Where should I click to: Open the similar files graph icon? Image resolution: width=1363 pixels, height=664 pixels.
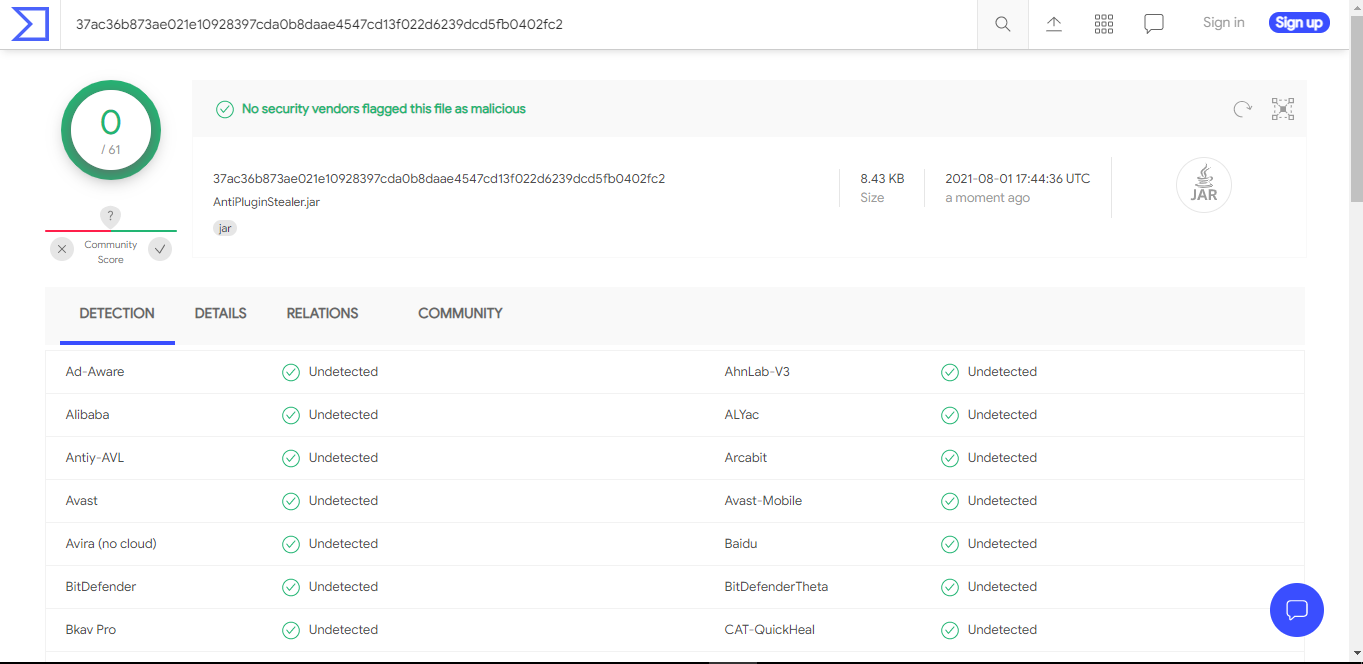tap(1283, 109)
